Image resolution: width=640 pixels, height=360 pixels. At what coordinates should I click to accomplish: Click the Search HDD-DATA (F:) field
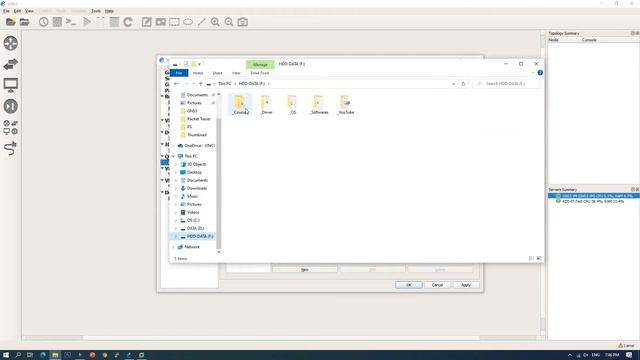point(506,84)
